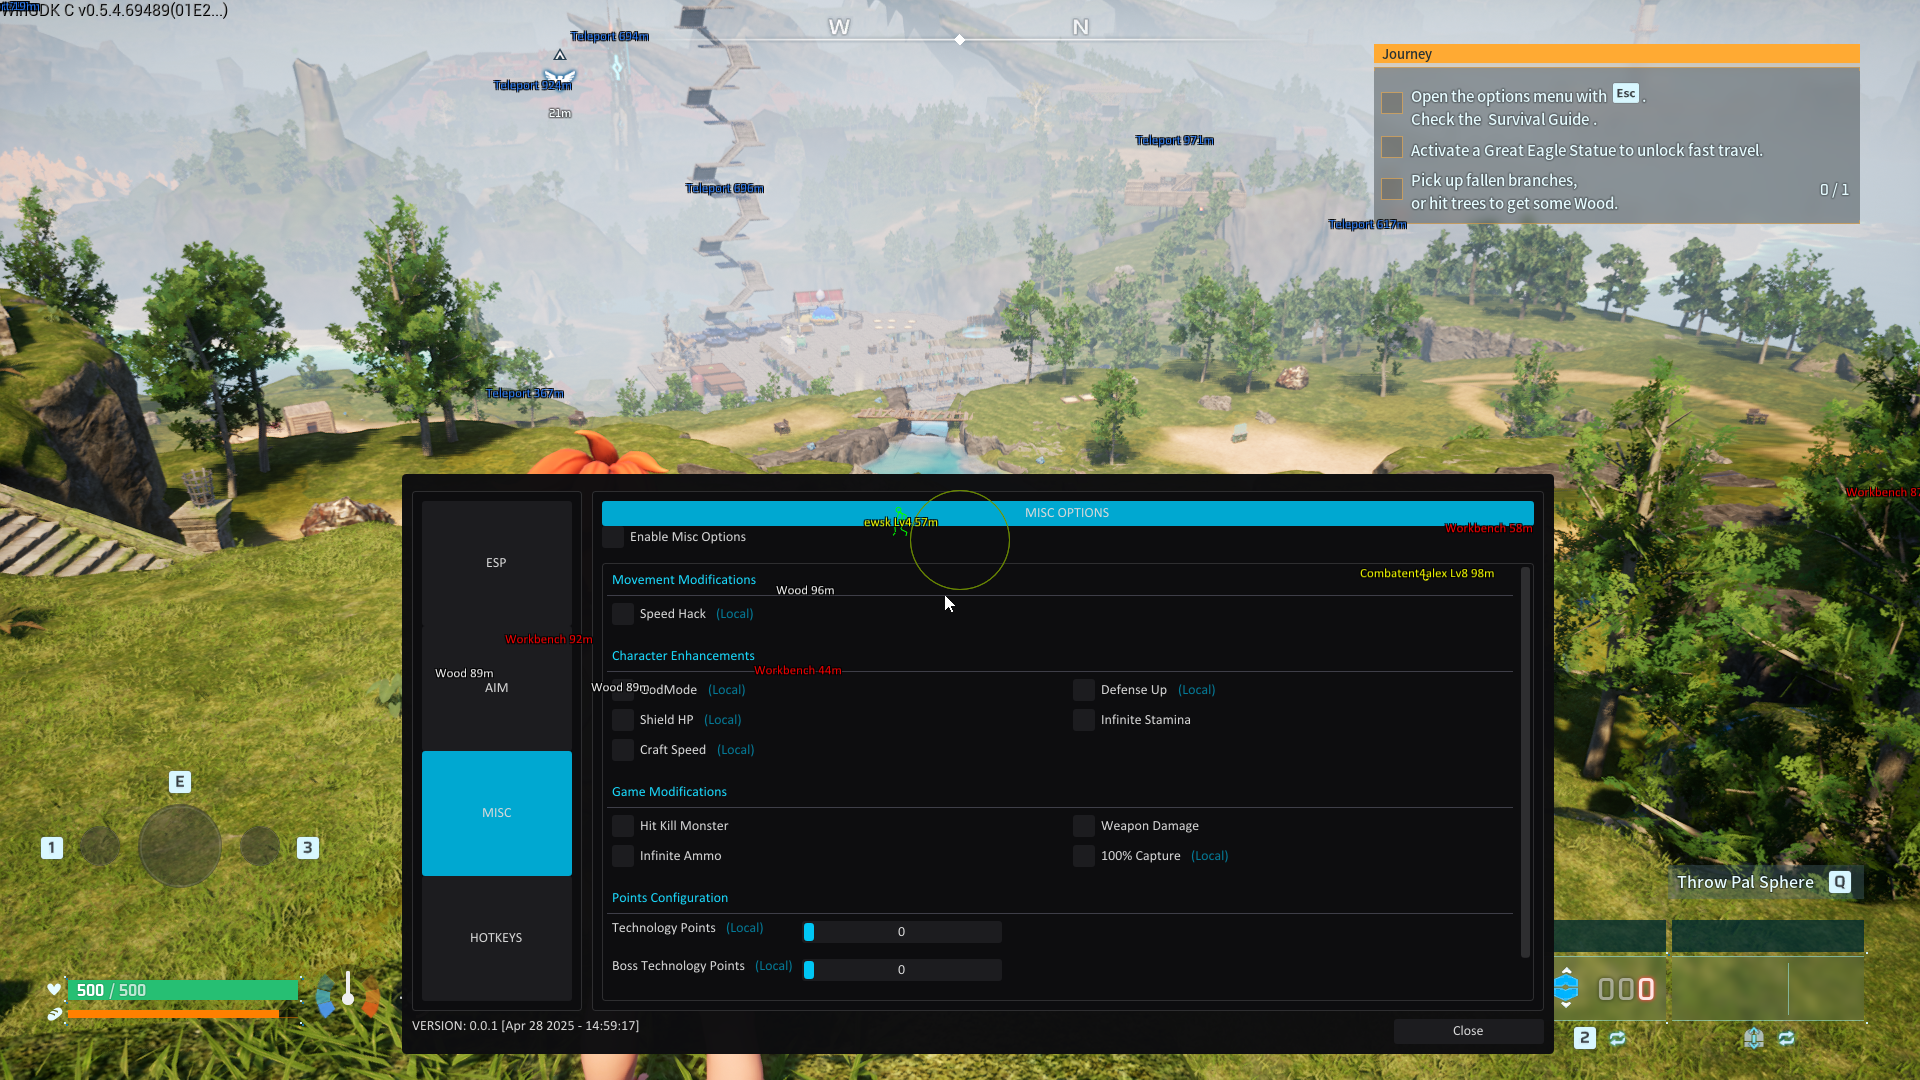Viewport: 1920px width, 1080px height.
Task: Click the triangle base marker icon
Action: coord(560,55)
